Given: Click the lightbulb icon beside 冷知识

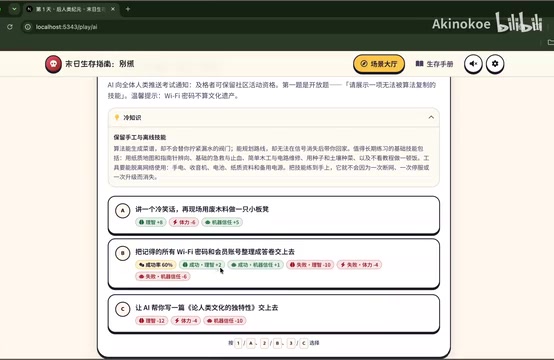Looking at the screenshot, I should click(x=117, y=117).
